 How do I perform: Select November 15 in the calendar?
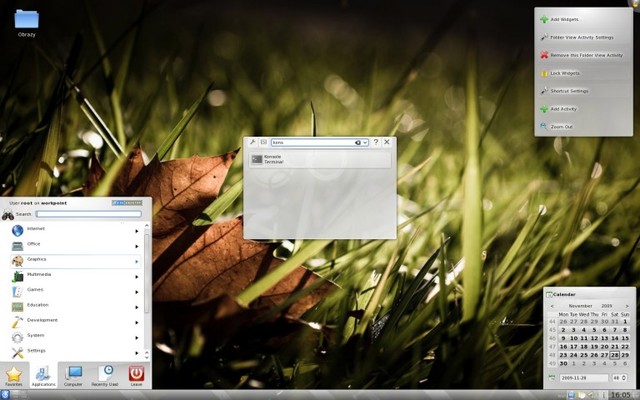tap(625, 338)
